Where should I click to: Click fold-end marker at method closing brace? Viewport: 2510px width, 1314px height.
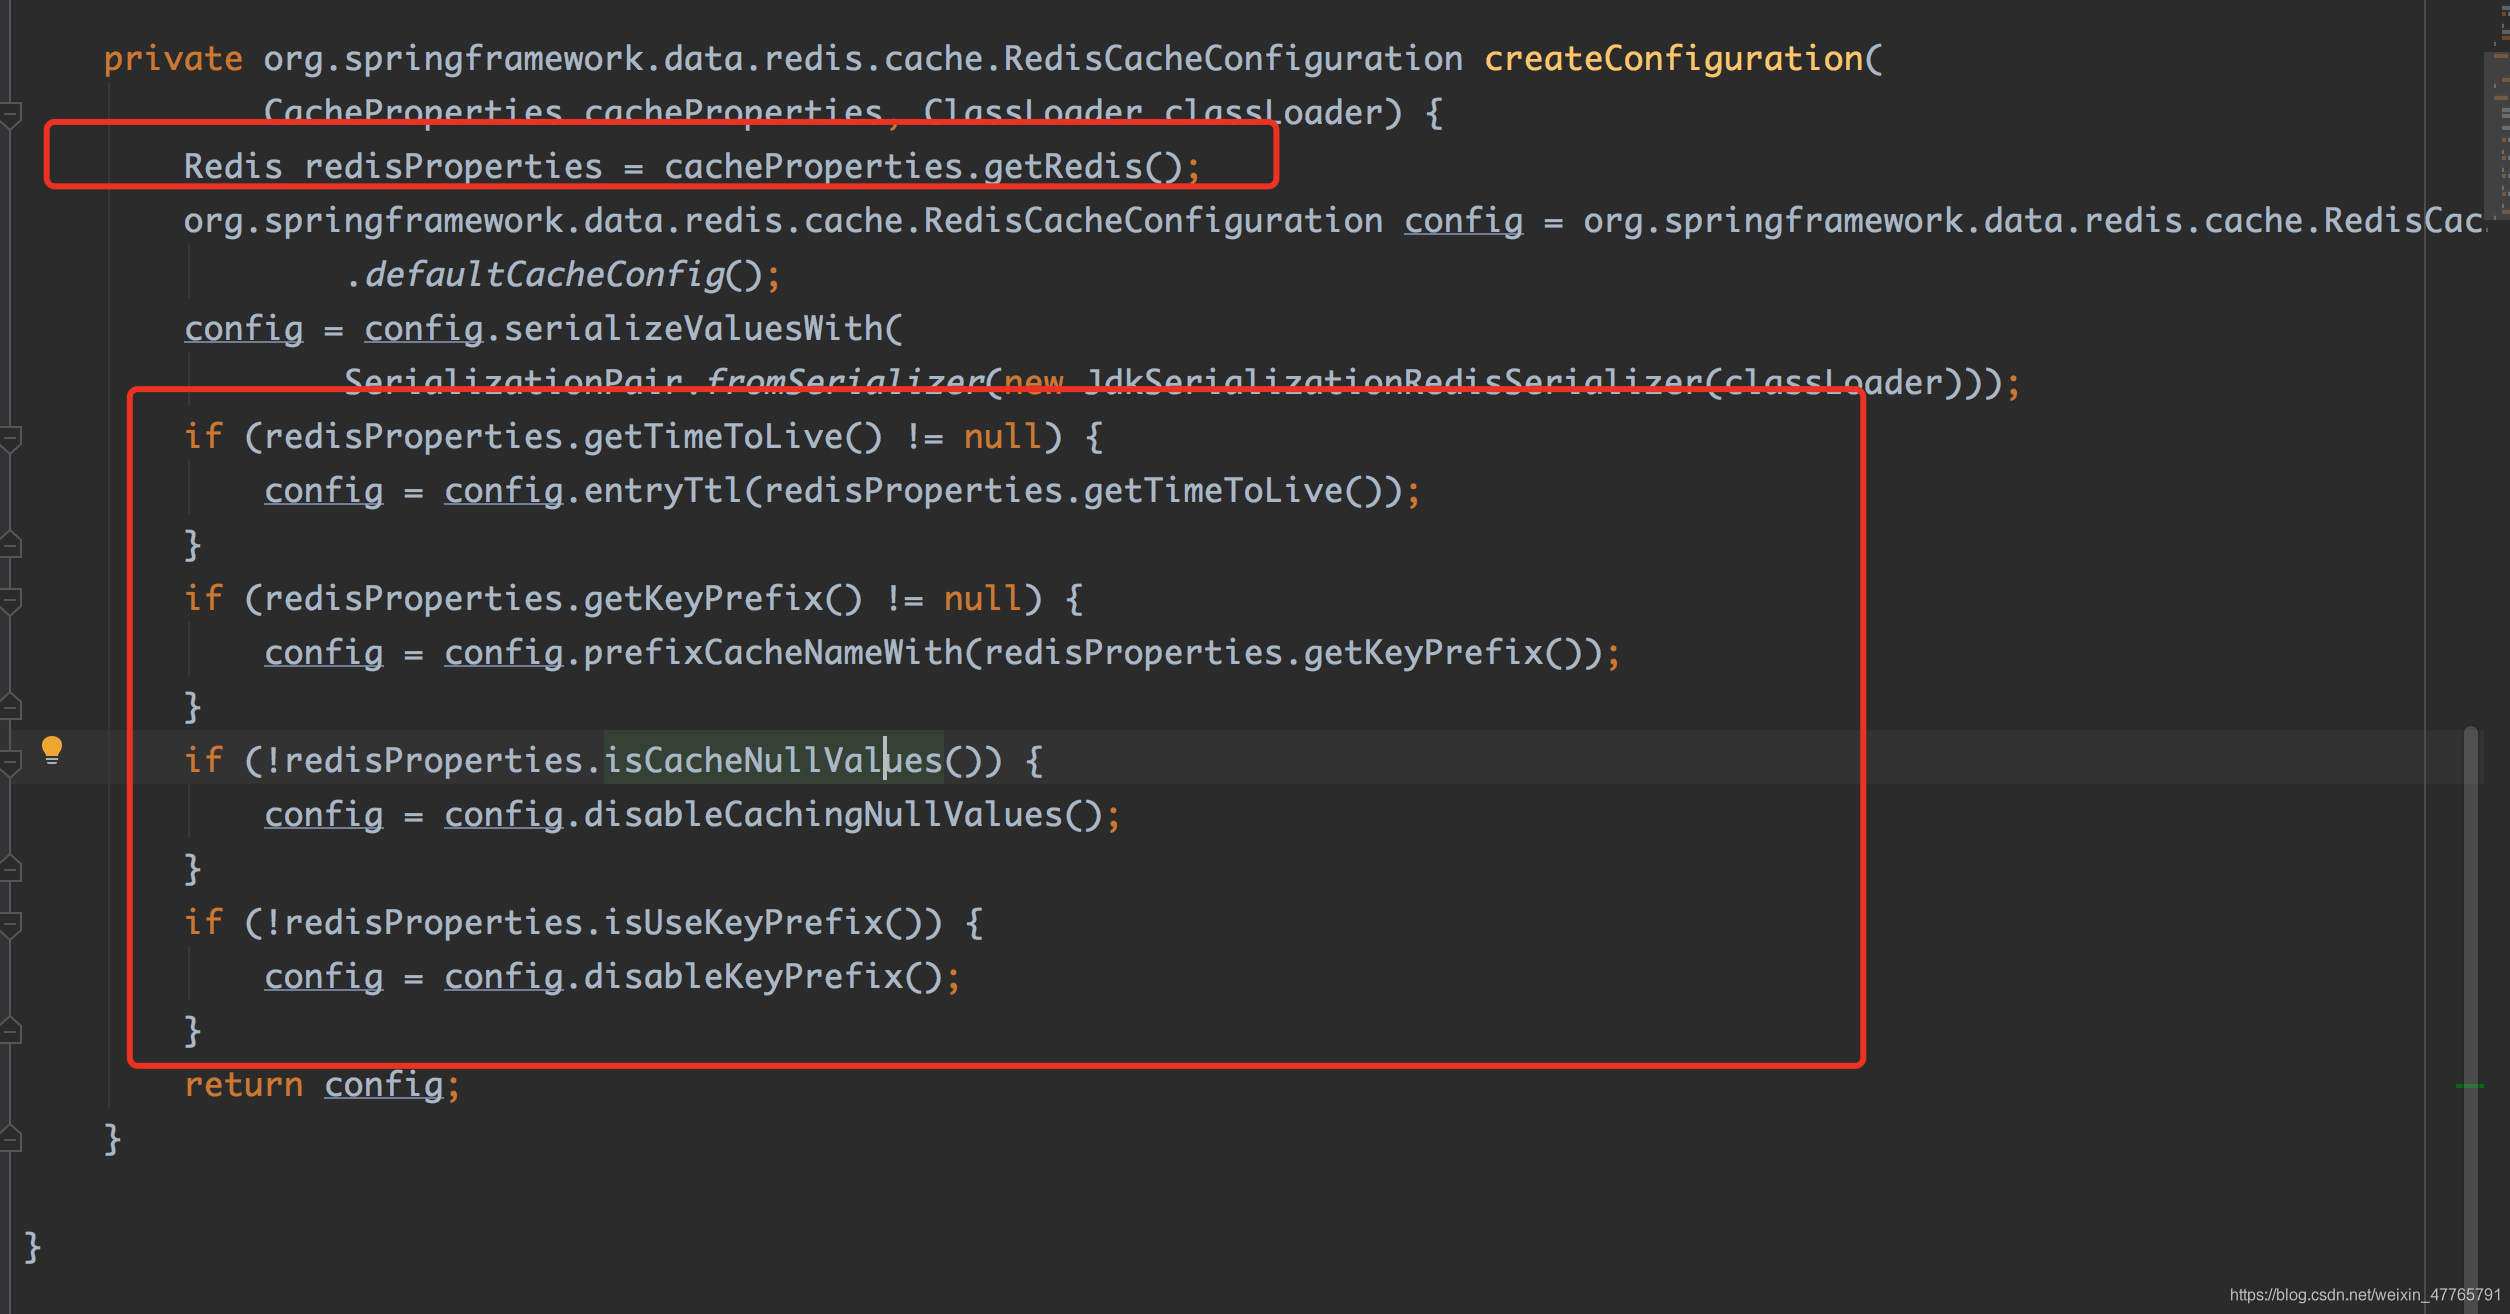10,1139
